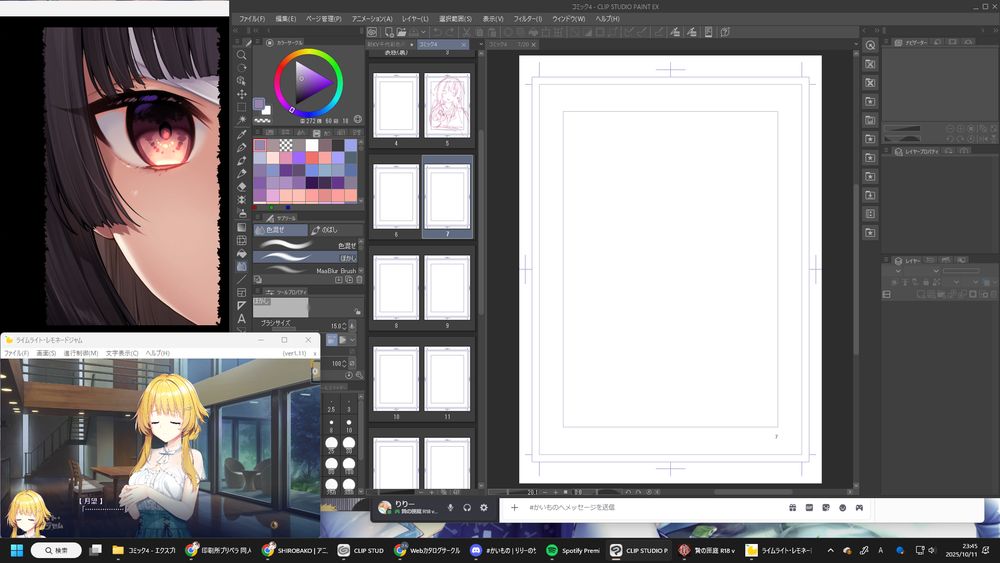The image size is (1000, 563).
Task: Deafen with headphones icon in Discord
Action: 467,508
